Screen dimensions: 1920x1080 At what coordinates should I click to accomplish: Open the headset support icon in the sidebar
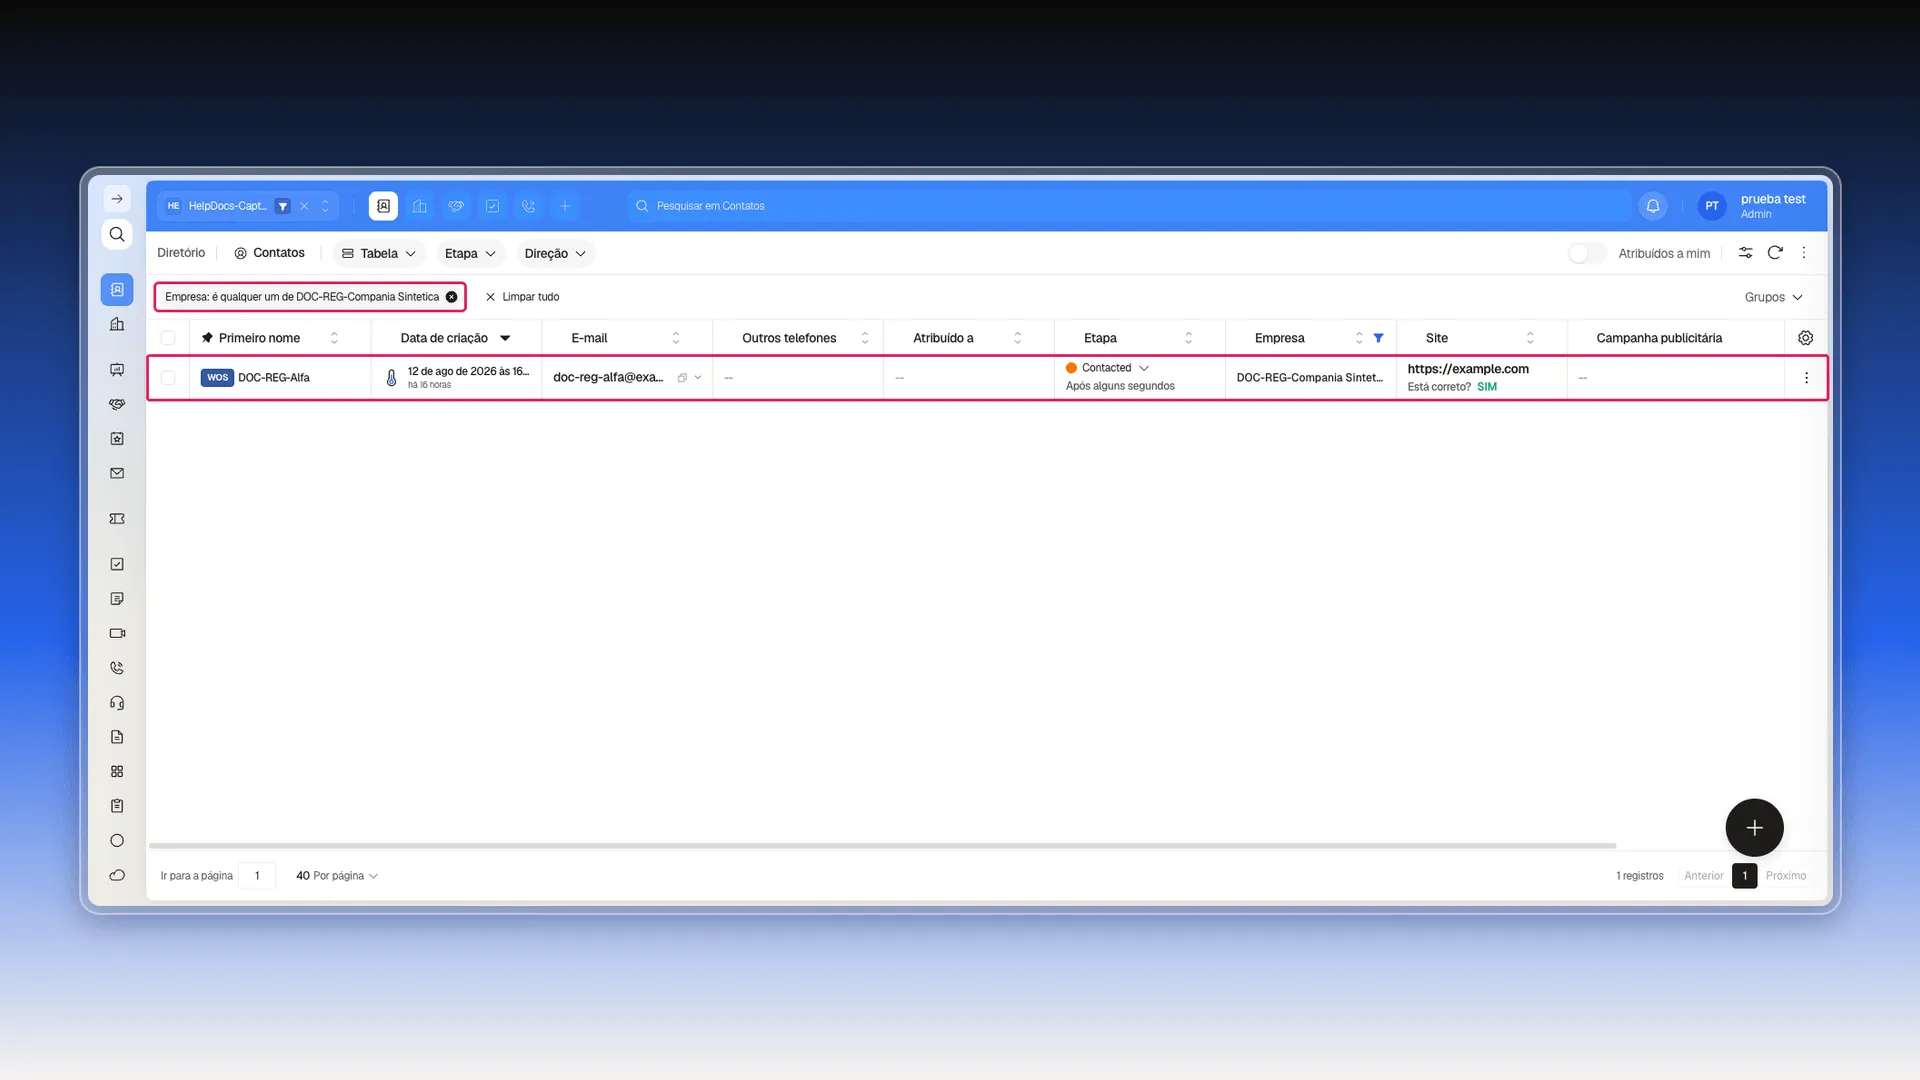coord(117,703)
